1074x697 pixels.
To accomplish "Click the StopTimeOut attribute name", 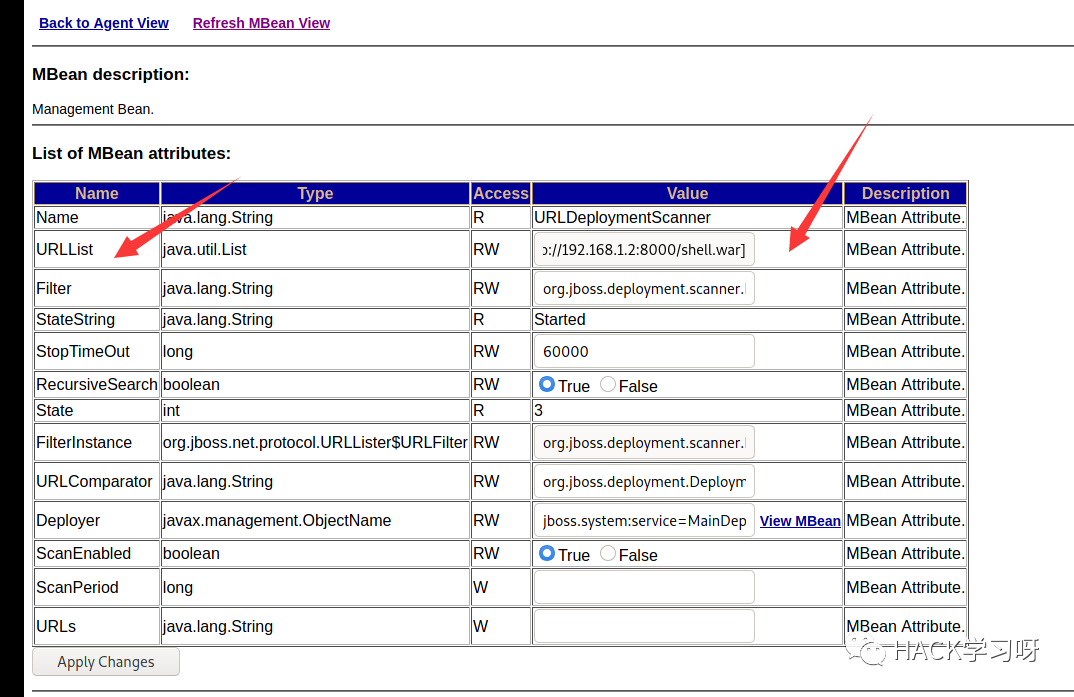I will coord(83,352).
